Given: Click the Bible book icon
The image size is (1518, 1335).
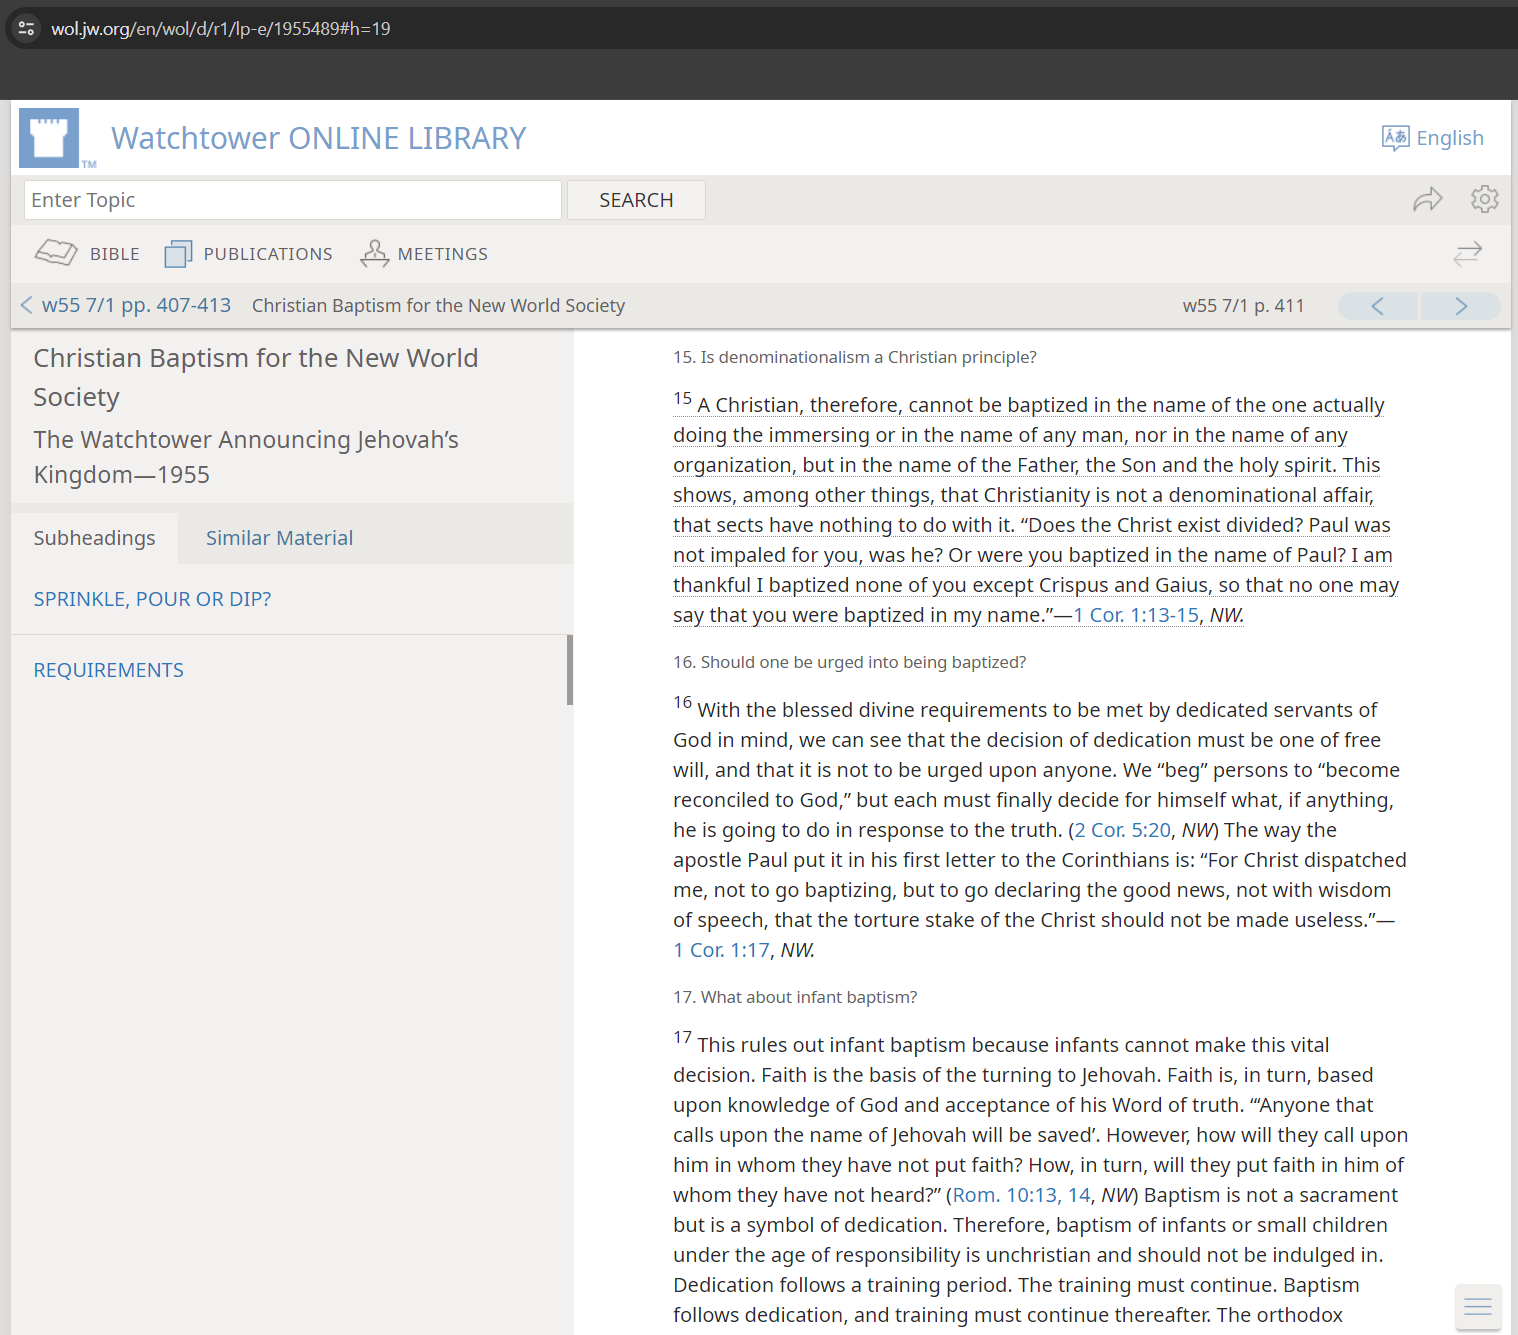Looking at the screenshot, I should (x=56, y=254).
